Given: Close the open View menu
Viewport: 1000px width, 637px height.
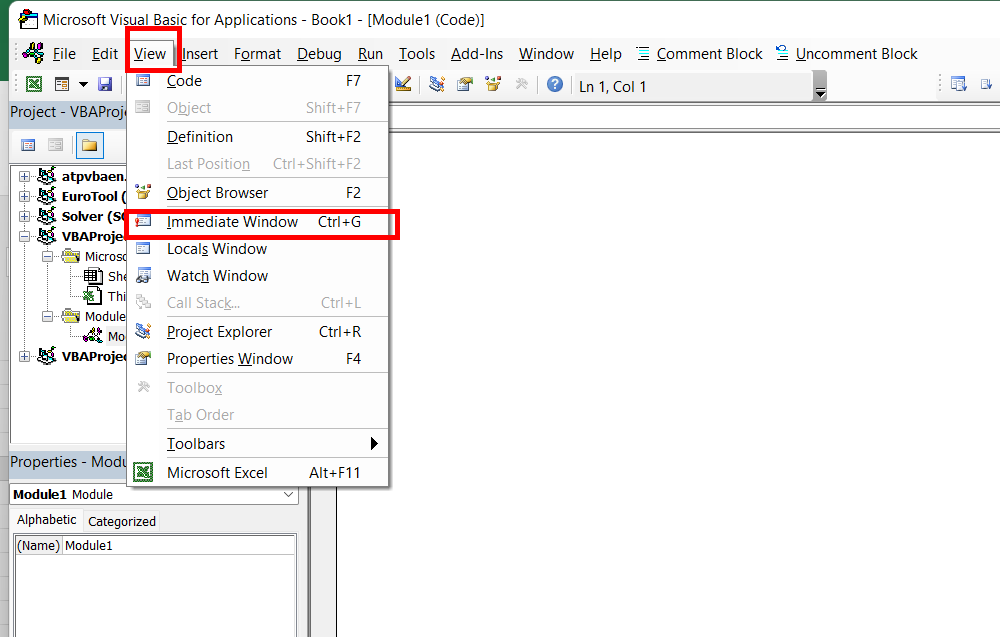Looking at the screenshot, I should point(150,54).
